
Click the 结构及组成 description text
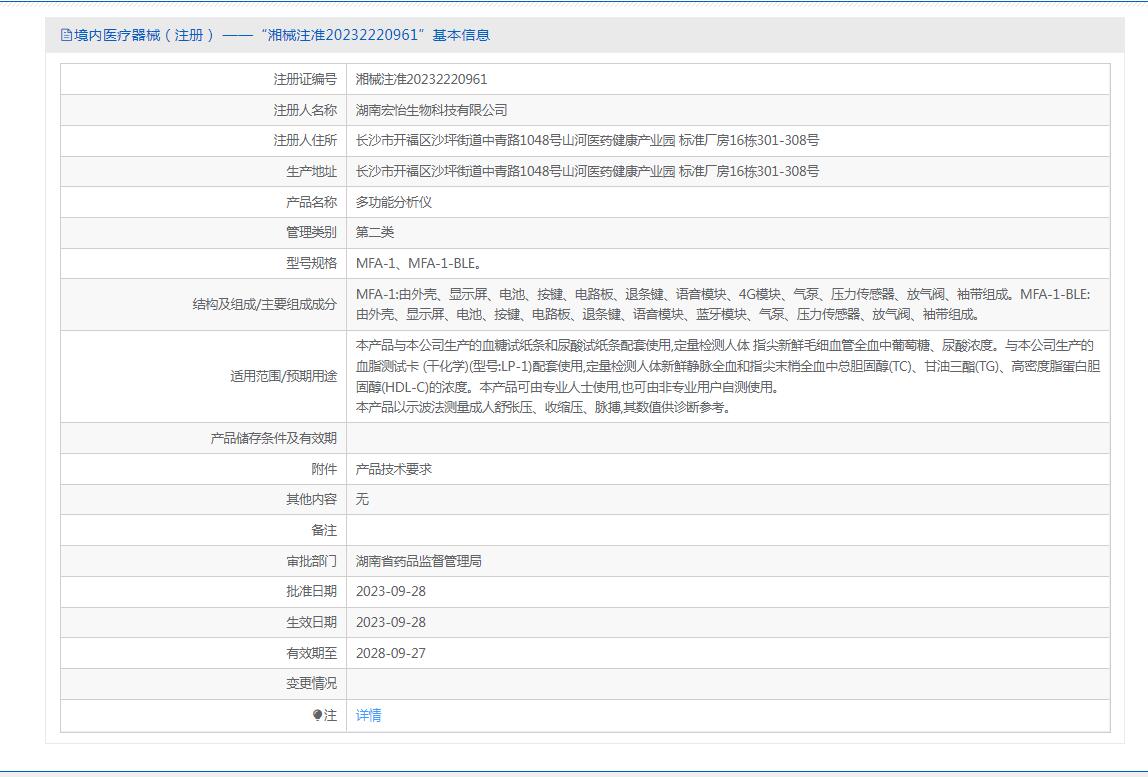pyautogui.click(x=722, y=304)
